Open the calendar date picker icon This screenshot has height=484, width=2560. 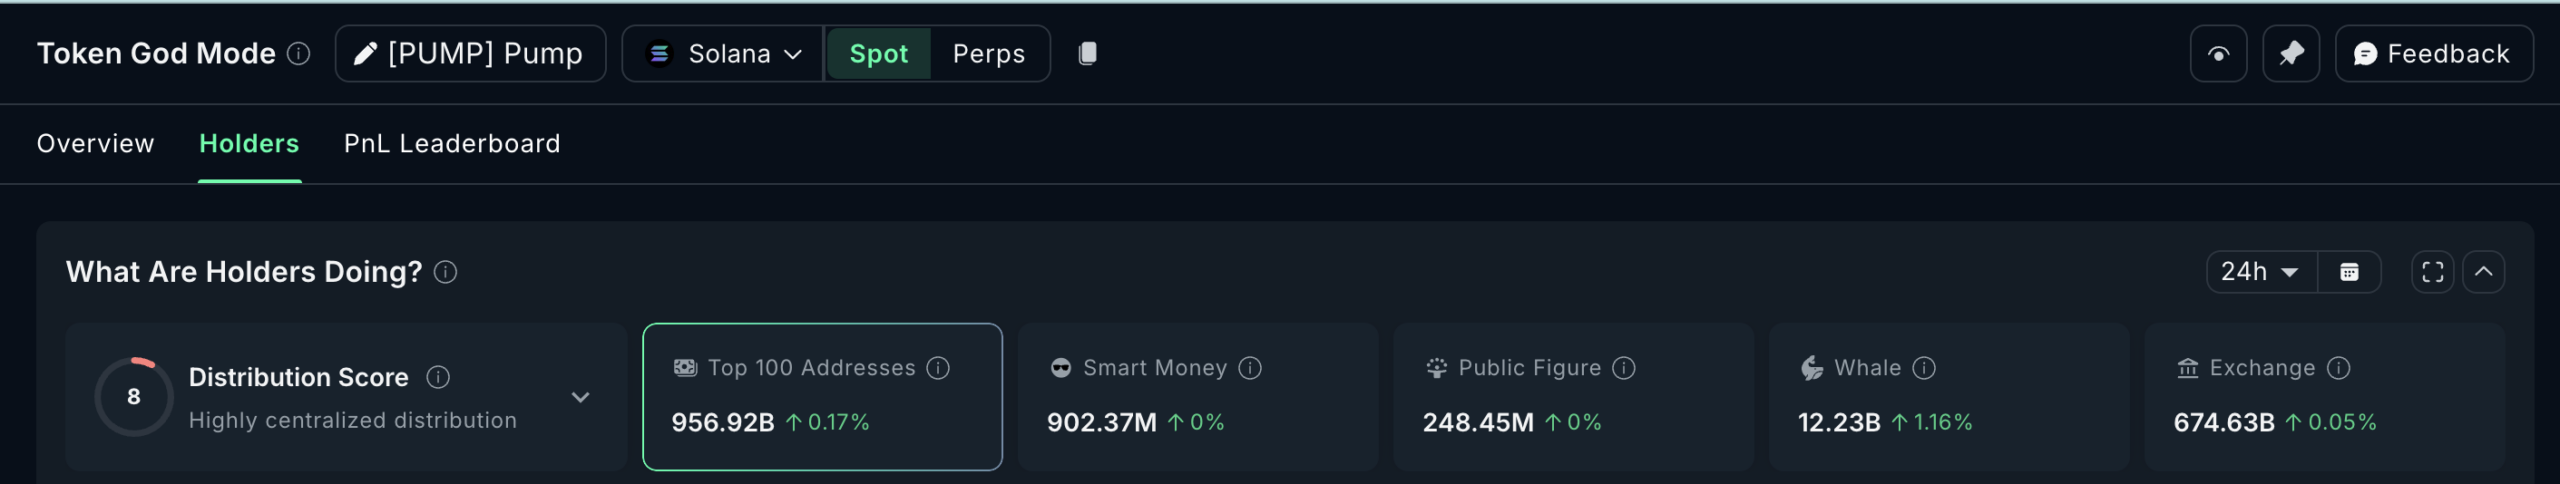pos(2349,272)
